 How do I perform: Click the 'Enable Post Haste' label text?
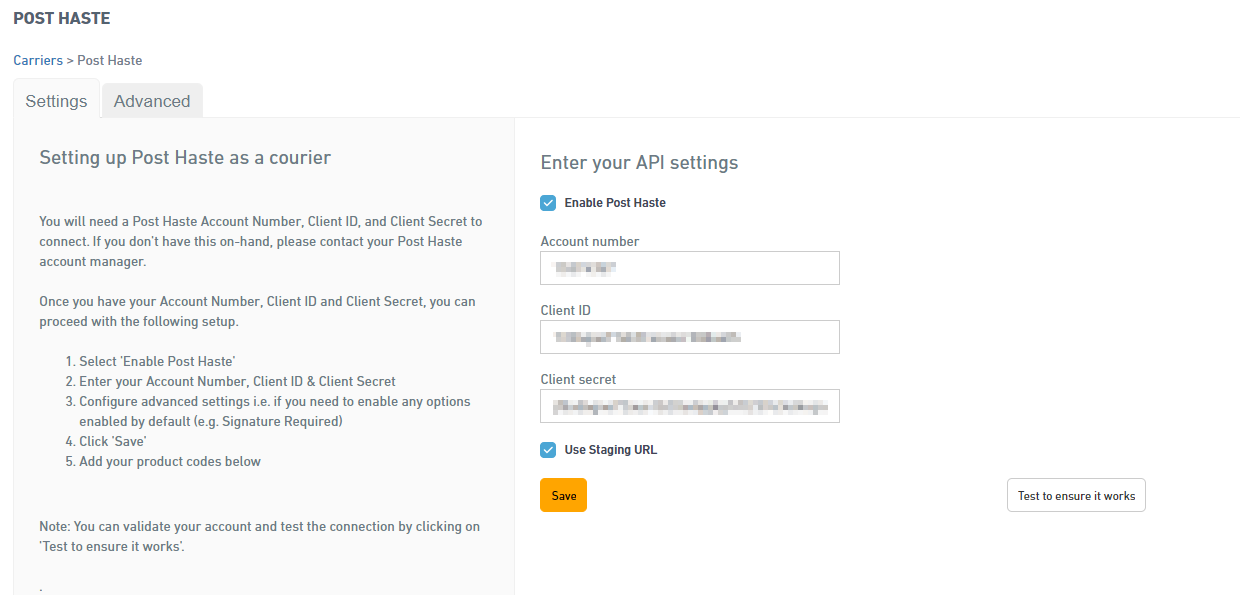coord(615,203)
